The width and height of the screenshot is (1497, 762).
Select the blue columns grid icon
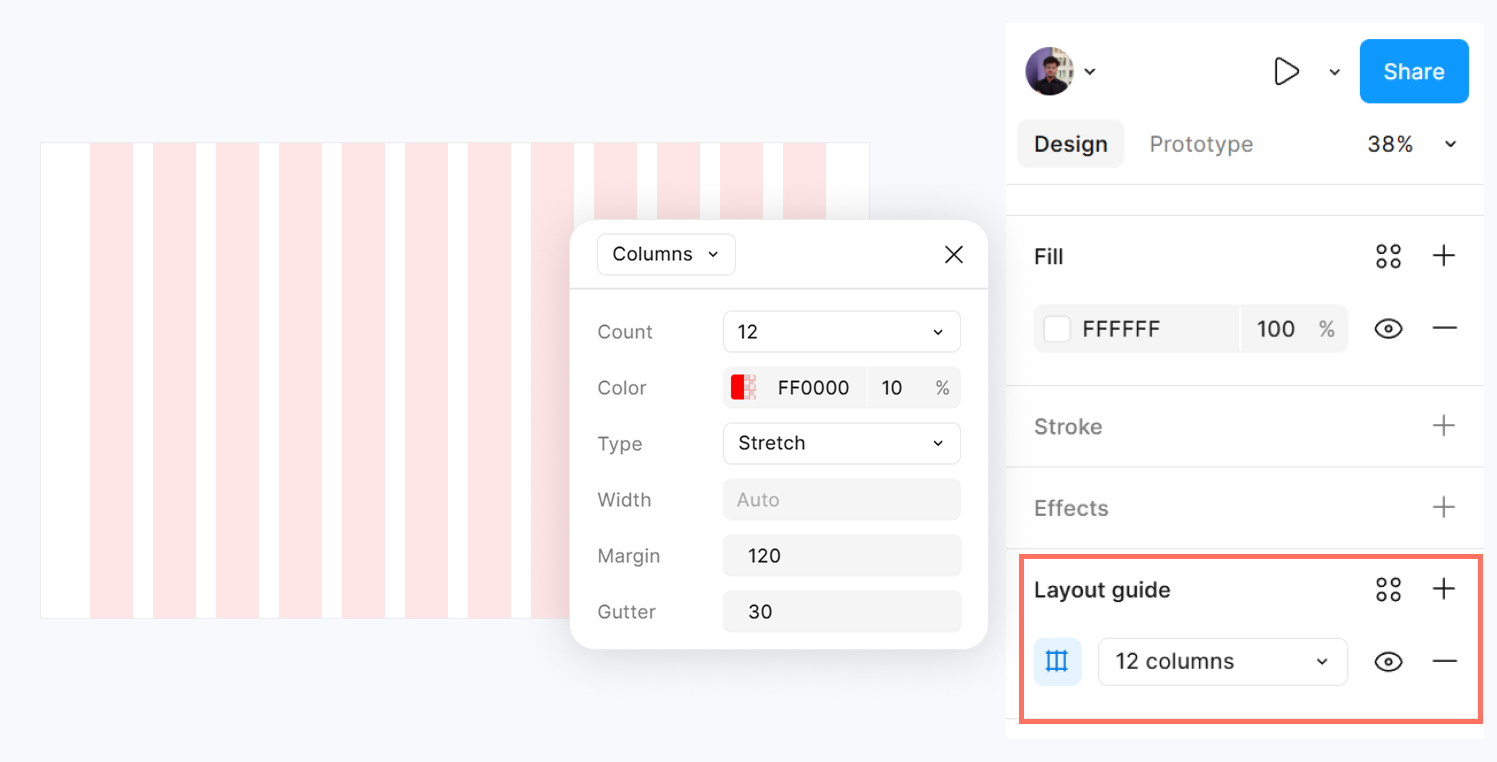[x=1057, y=661]
